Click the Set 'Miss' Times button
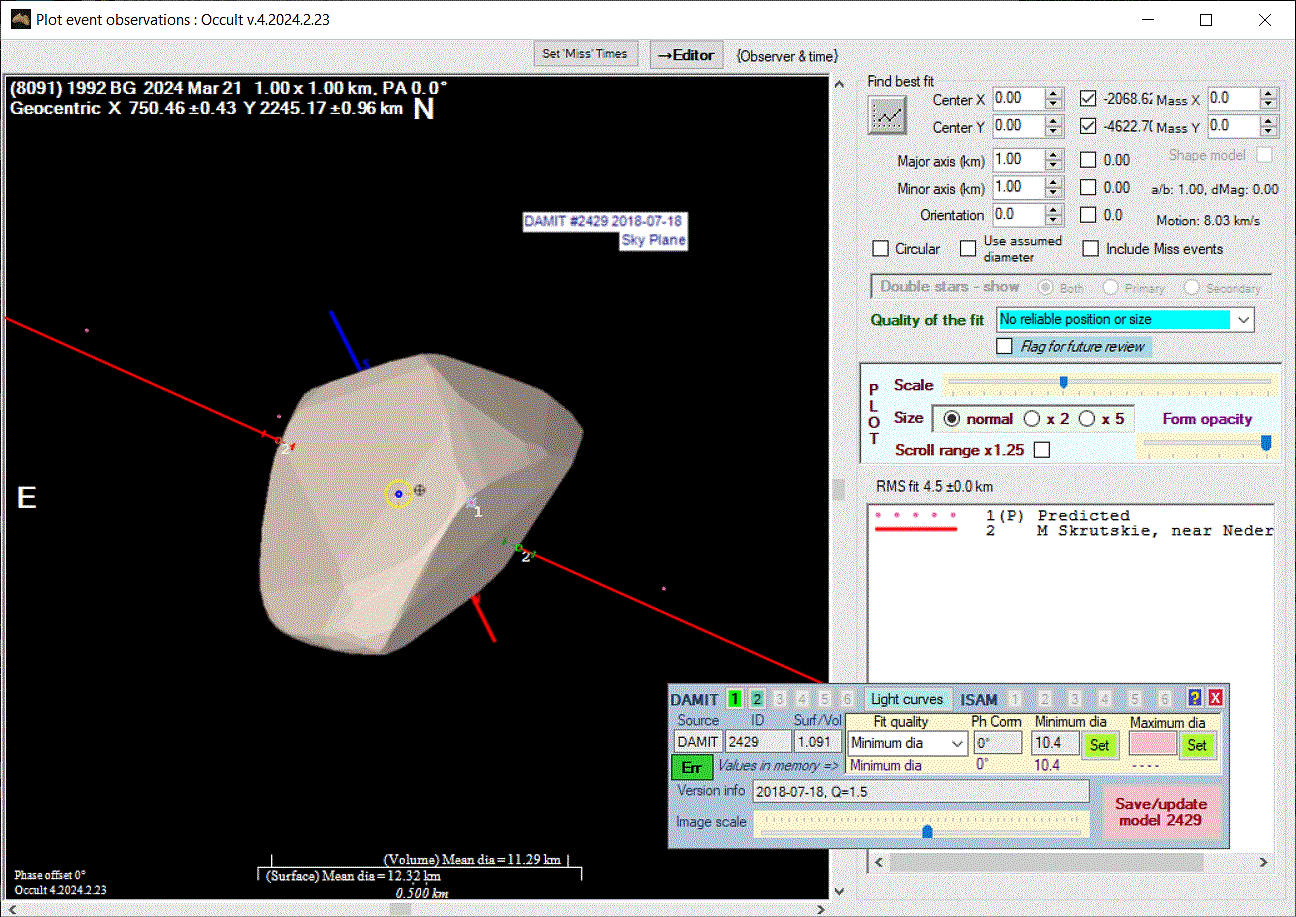 click(585, 54)
